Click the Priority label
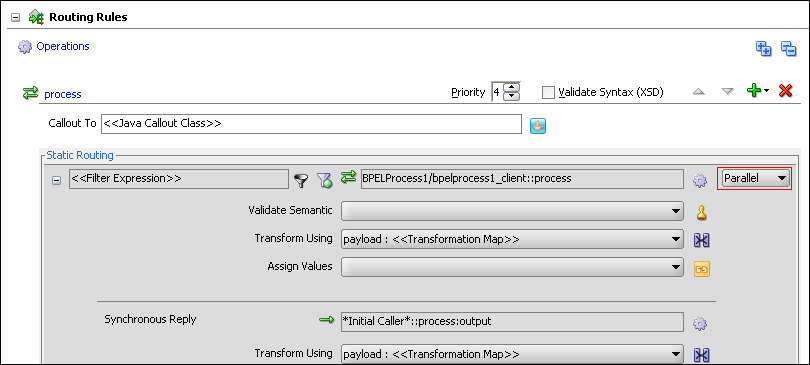Screen dimensions: 810x365 pyautogui.click(x=468, y=92)
